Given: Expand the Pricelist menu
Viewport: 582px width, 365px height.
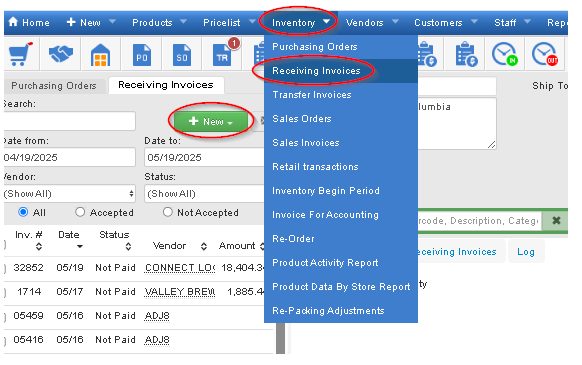Looking at the screenshot, I should tap(229, 23).
